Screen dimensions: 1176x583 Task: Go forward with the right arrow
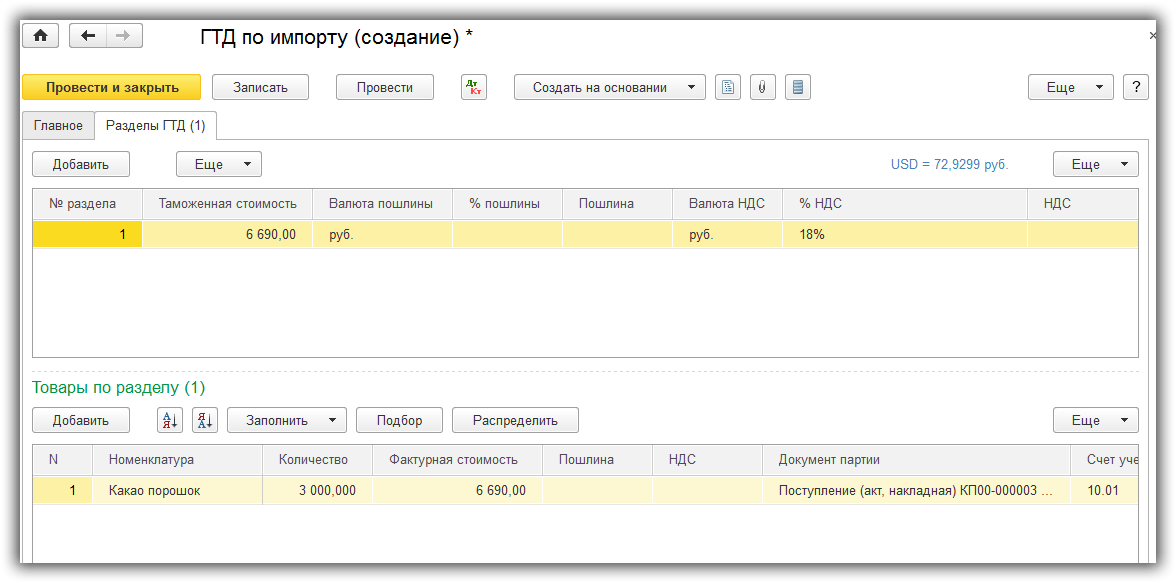[x=124, y=36]
